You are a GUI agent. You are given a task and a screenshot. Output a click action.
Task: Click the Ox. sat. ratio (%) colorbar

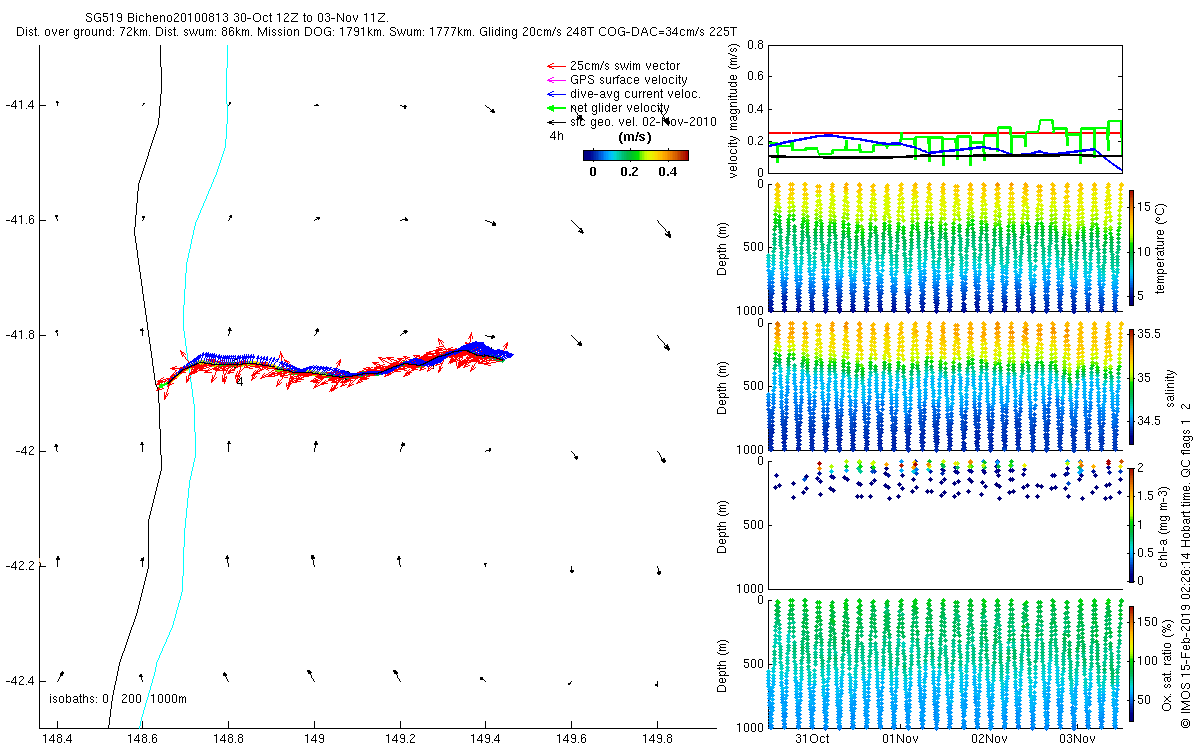coord(1133,662)
